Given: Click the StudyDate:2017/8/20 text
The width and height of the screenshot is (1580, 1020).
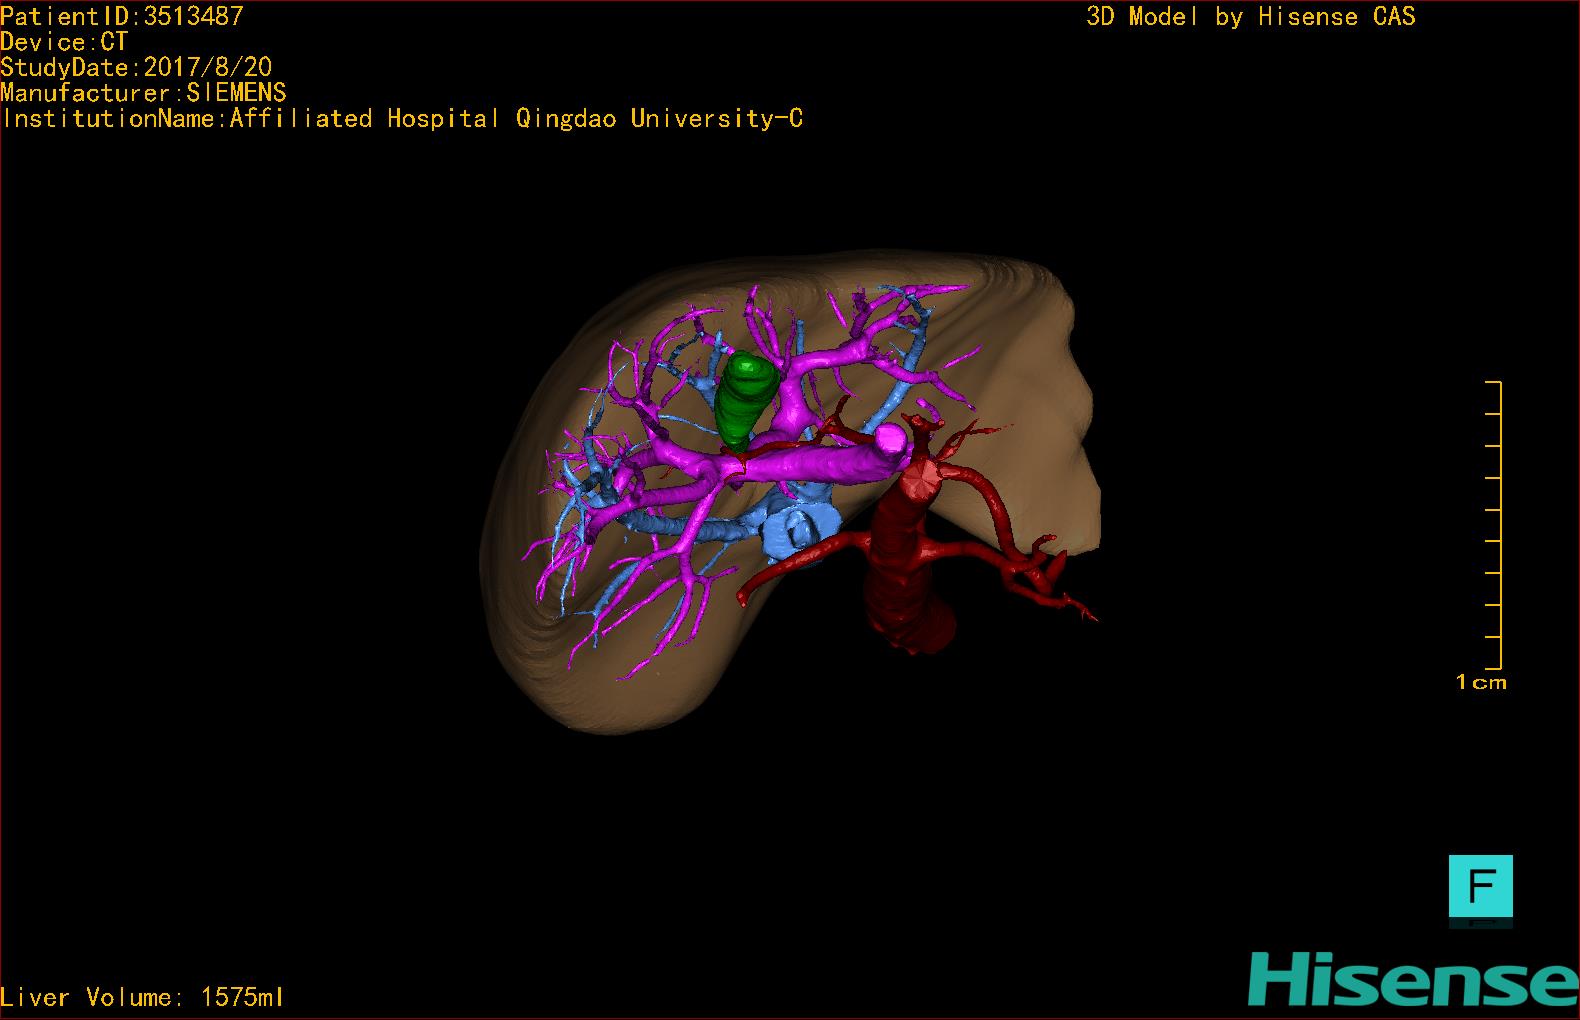Looking at the screenshot, I should 136,67.
